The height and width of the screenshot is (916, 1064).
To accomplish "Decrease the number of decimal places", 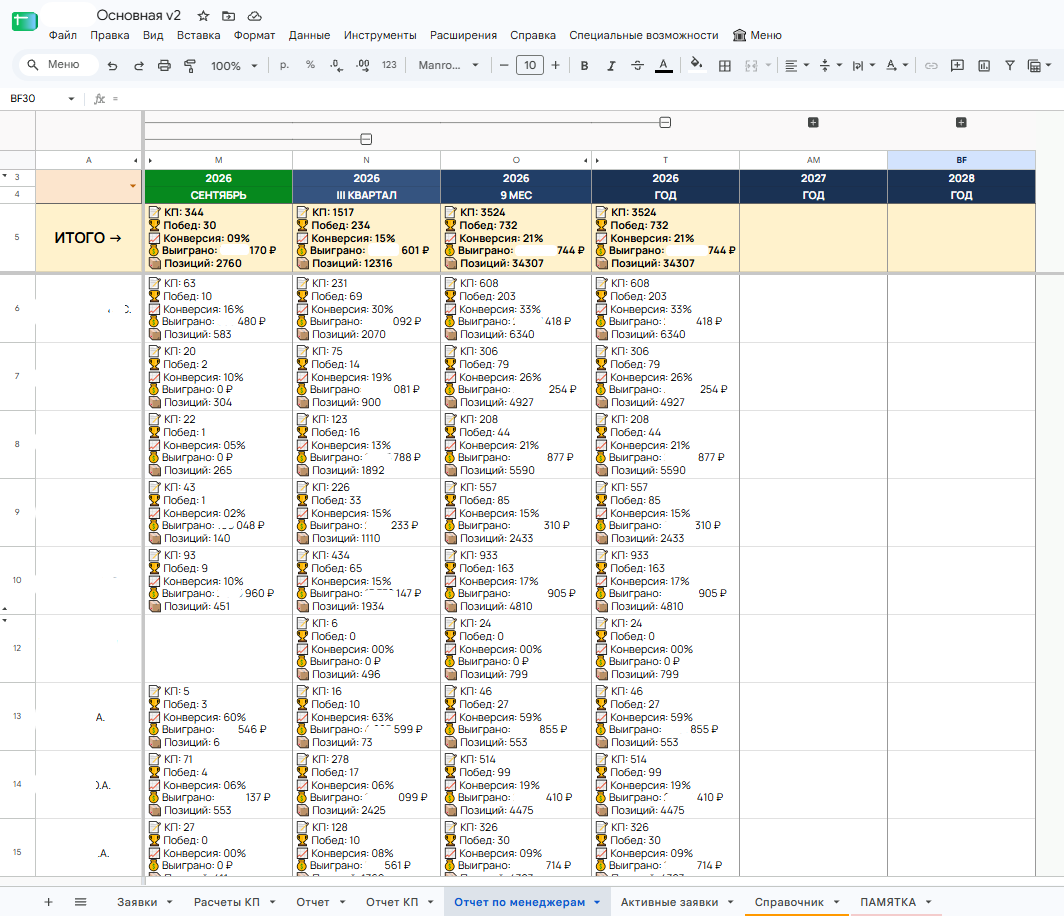I will (336, 65).
